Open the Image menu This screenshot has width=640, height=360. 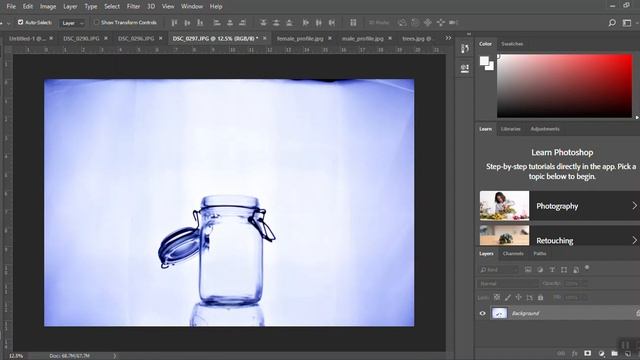point(48,7)
